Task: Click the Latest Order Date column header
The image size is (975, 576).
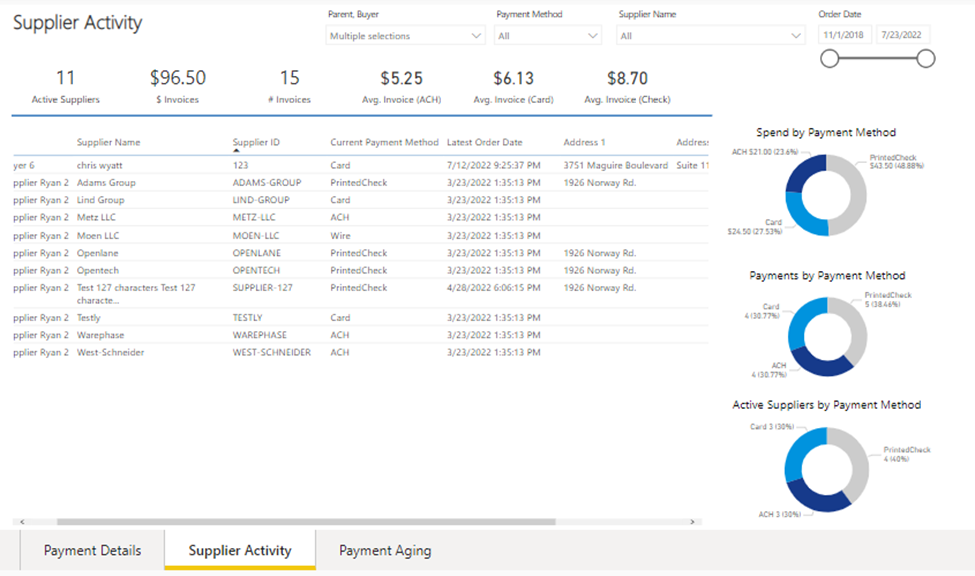Action: point(484,142)
